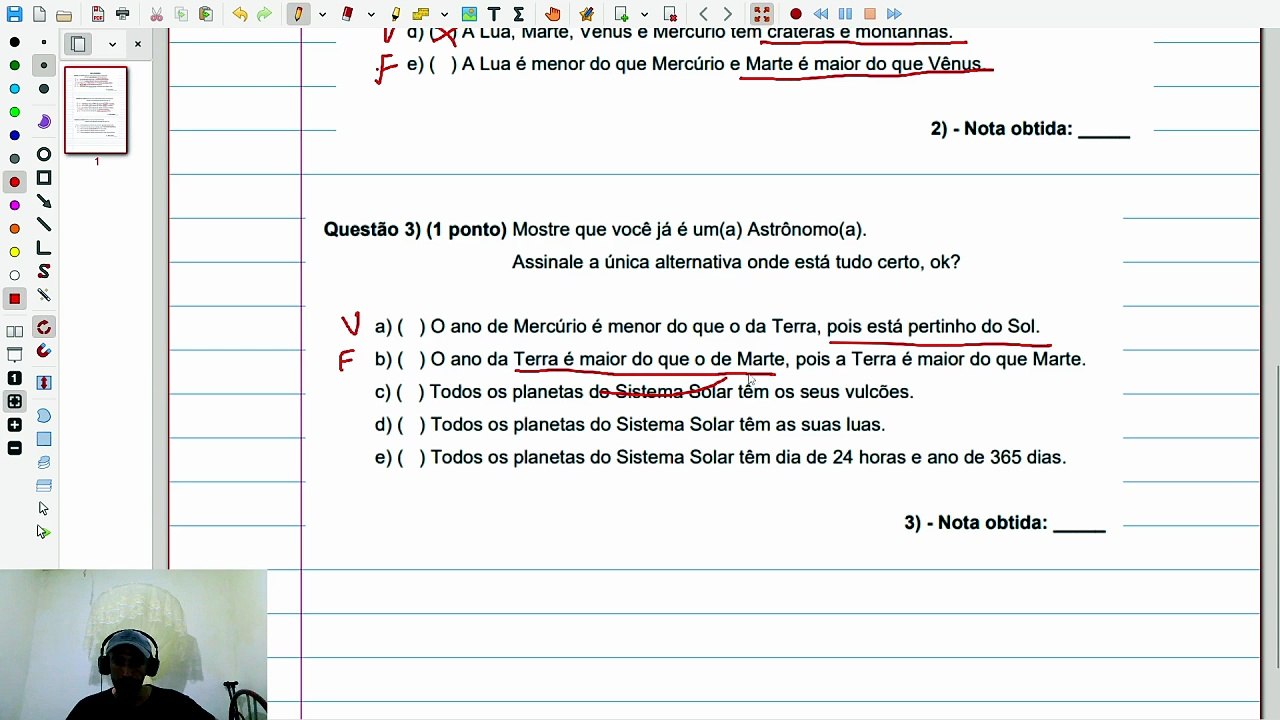The image size is (1280, 720).
Task: Insert an image with the Image tool
Action: coord(470,14)
